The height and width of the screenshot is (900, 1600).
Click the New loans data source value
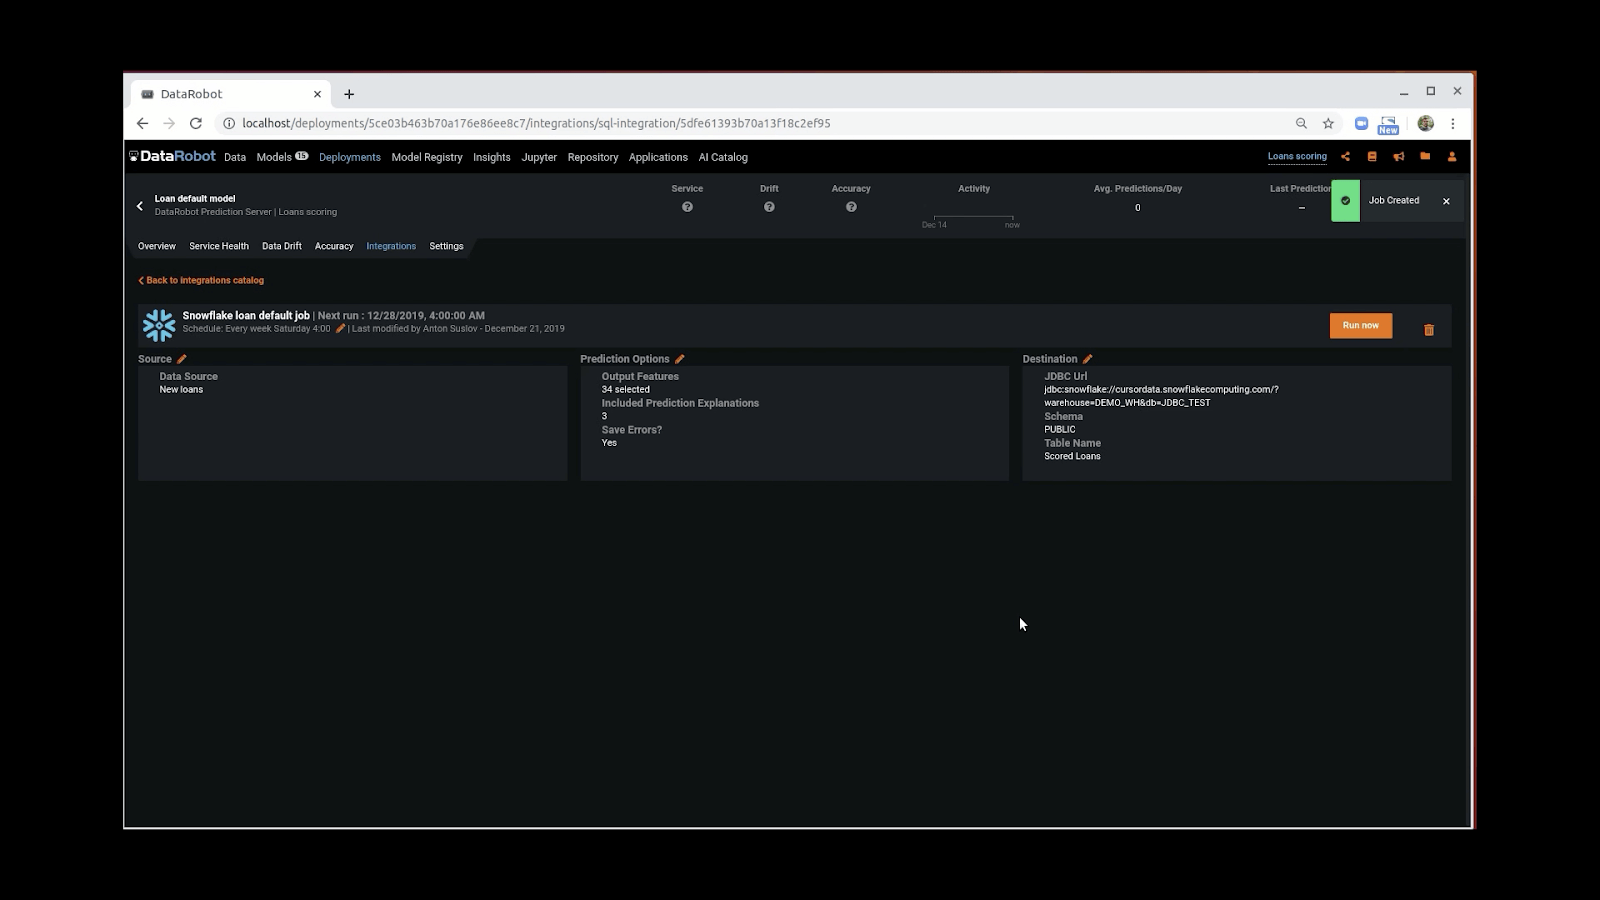pos(181,390)
